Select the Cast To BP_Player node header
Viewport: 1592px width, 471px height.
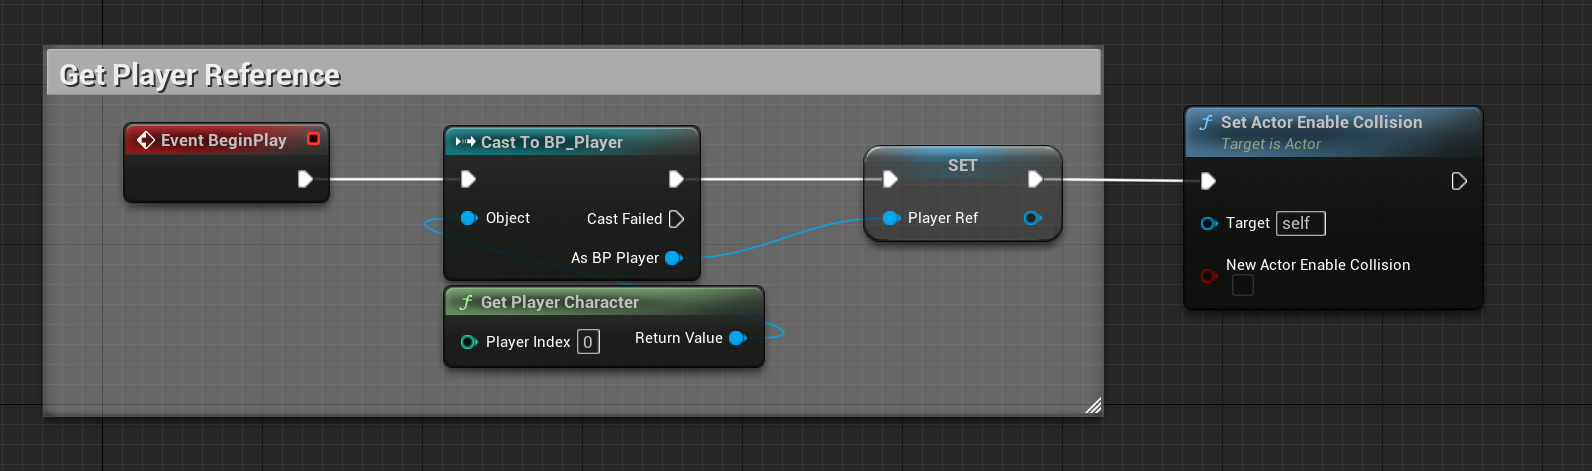(x=572, y=142)
